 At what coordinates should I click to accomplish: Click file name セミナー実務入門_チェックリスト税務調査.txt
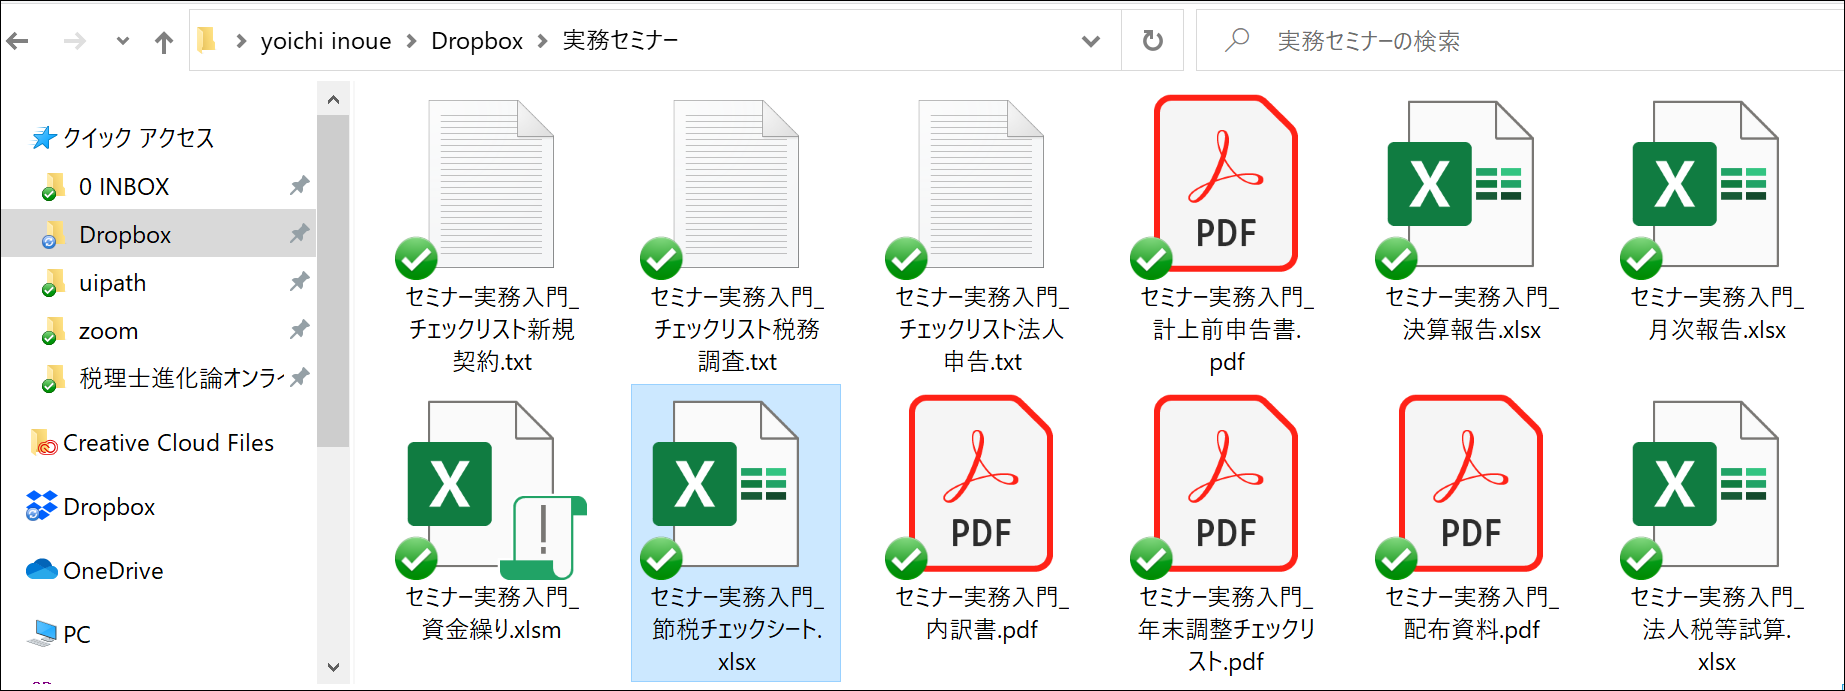737,330
